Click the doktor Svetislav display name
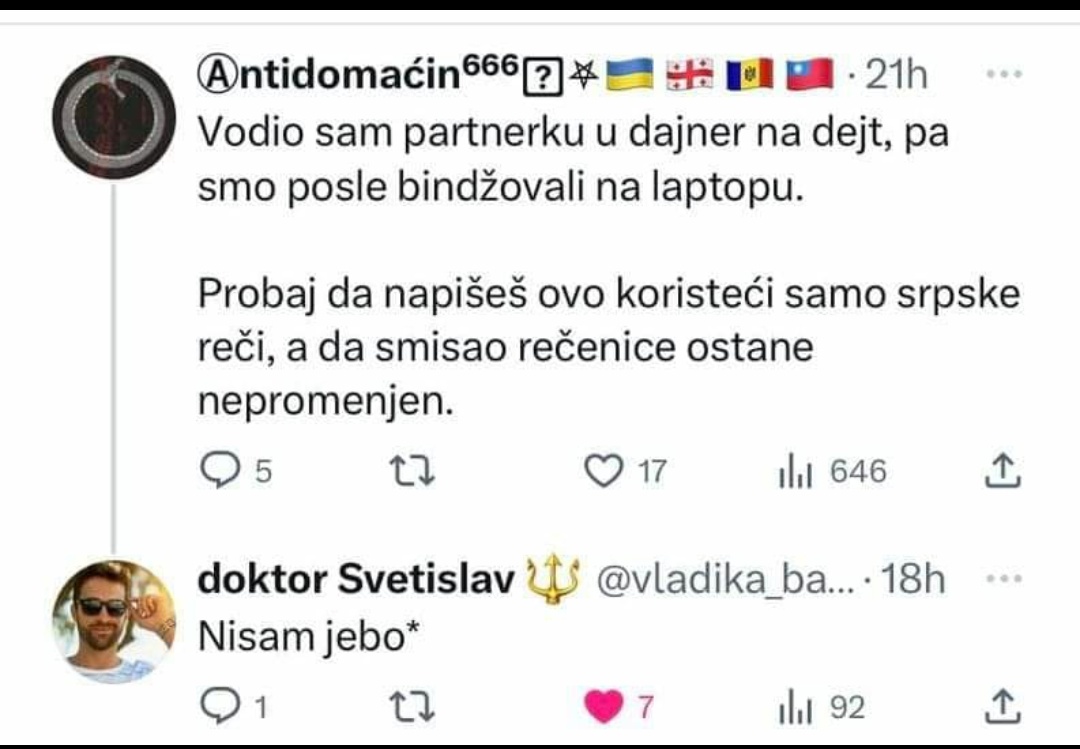 (x=356, y=580)
